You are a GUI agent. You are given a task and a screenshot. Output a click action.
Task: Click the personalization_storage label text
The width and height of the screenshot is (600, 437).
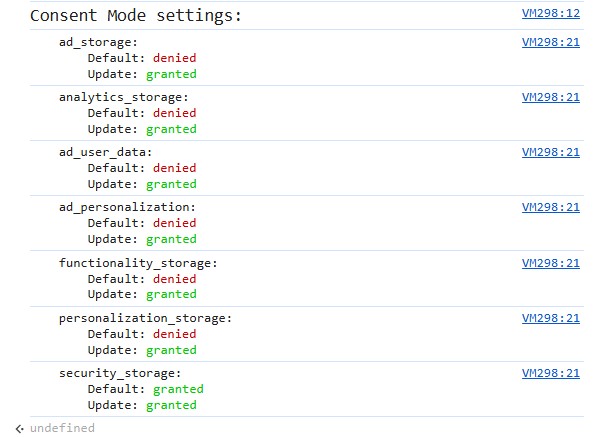[x=145, y=318]
